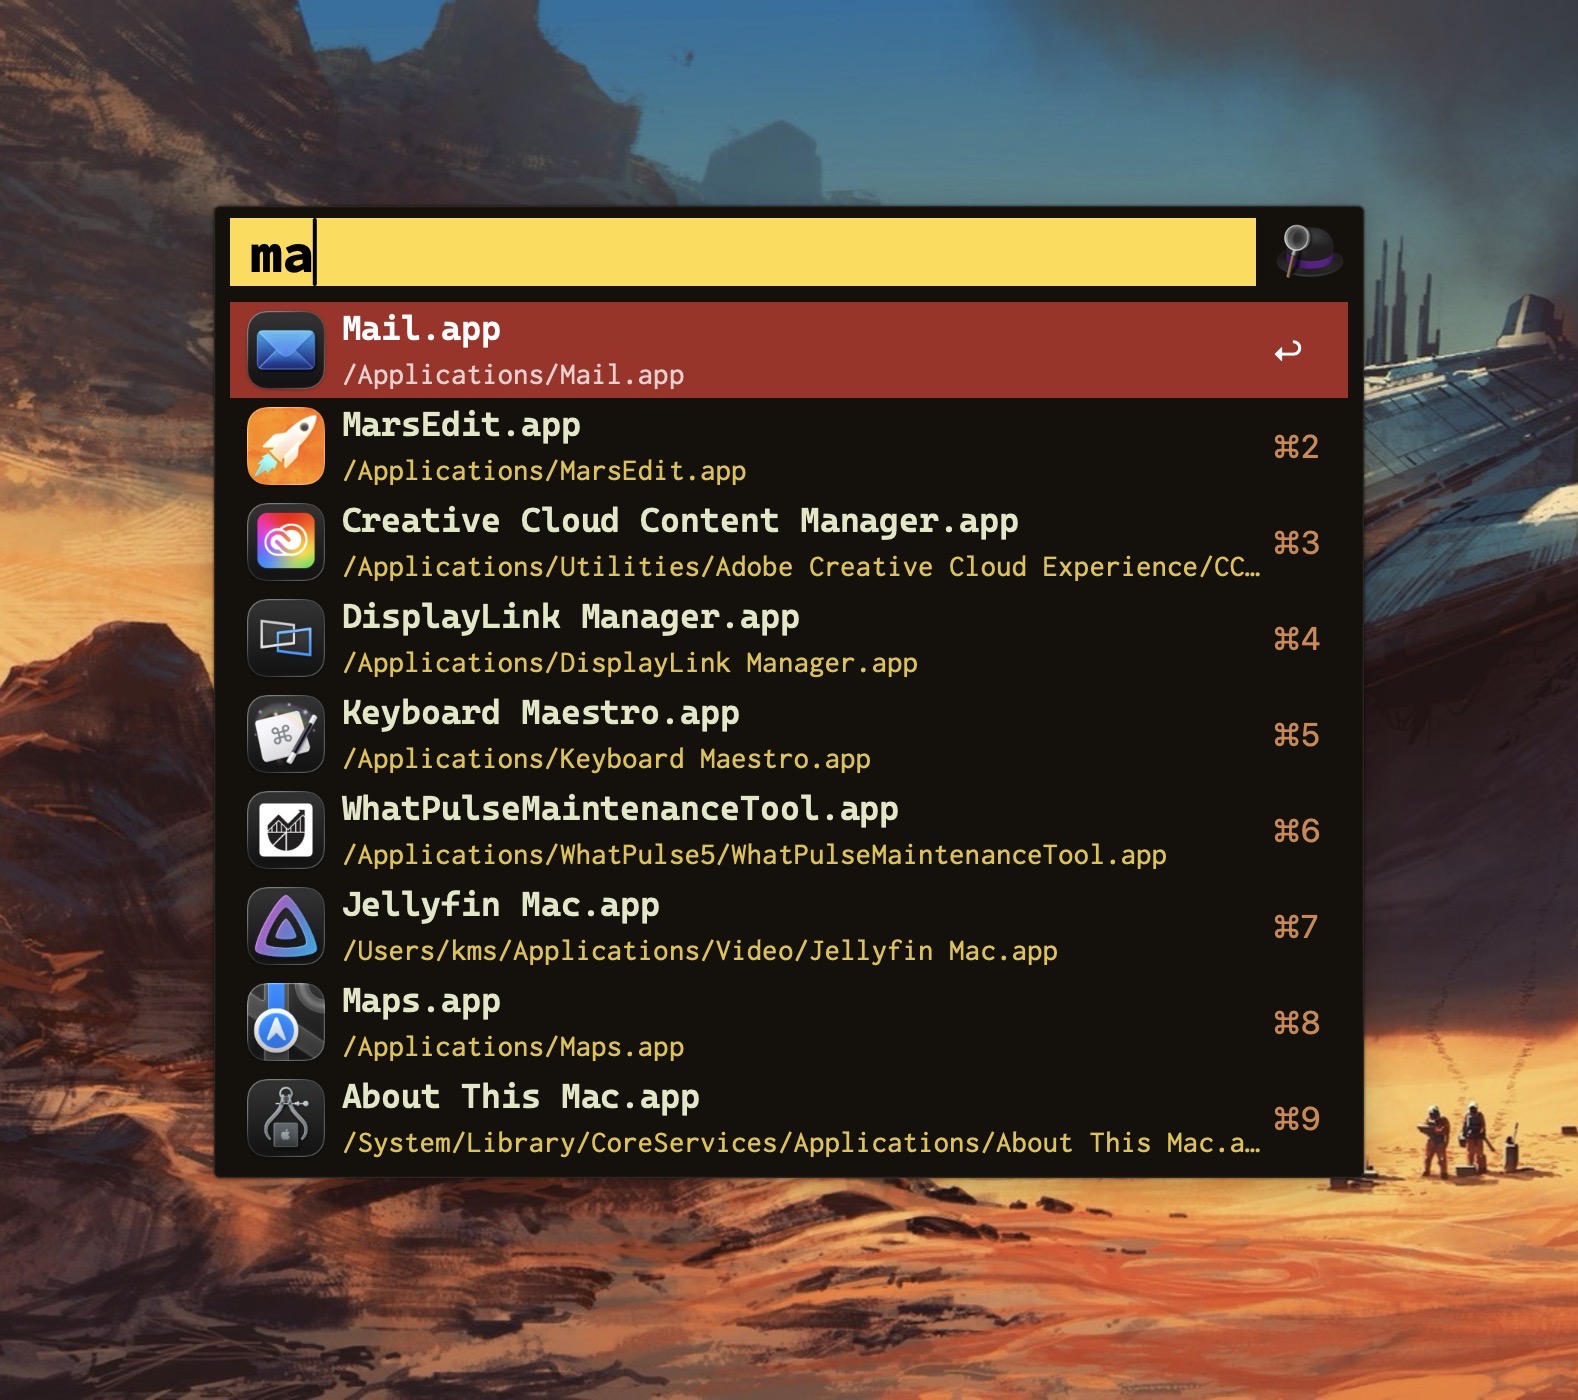The image size is (1578, 1400).
Task: Click the Jellyfin Mac triangle icon
Action: (x=286, y=926)
